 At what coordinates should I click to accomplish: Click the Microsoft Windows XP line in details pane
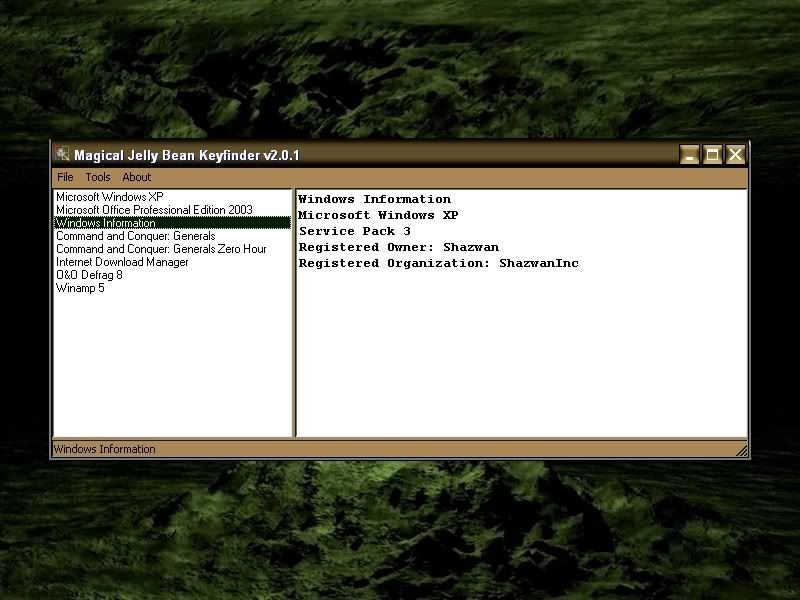click(378, 215)
